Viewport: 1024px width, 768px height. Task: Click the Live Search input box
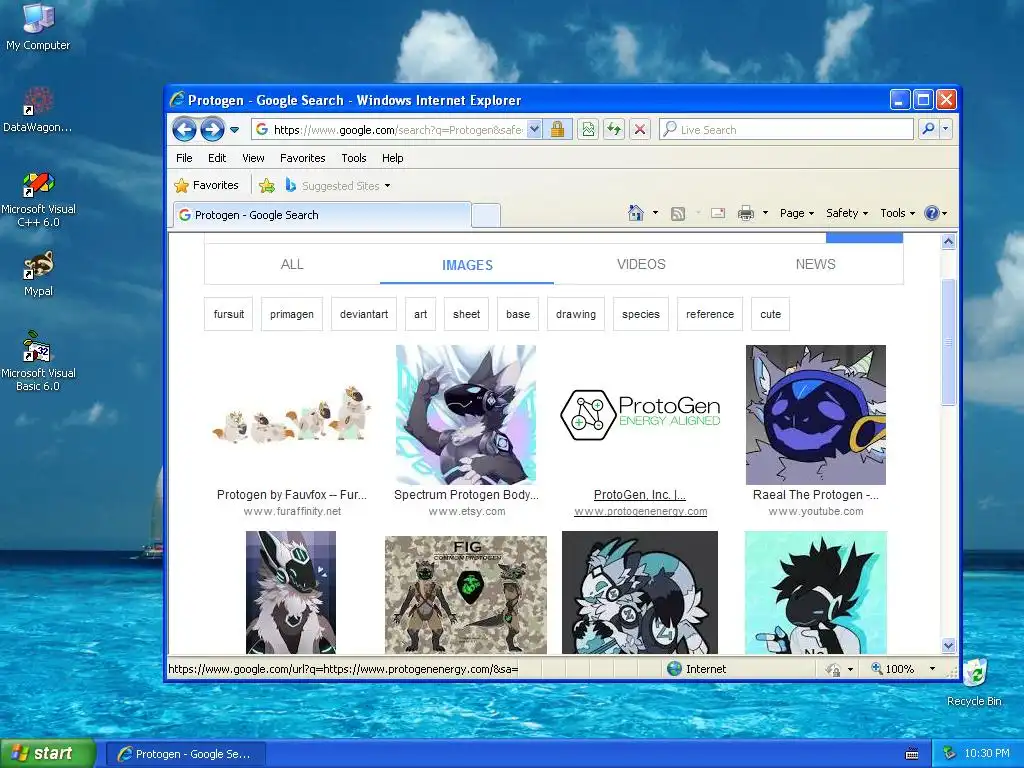click(x=786, y=129)
